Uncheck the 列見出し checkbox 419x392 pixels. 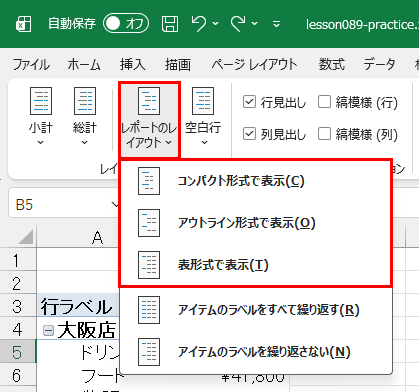click(x=249, y=134)
